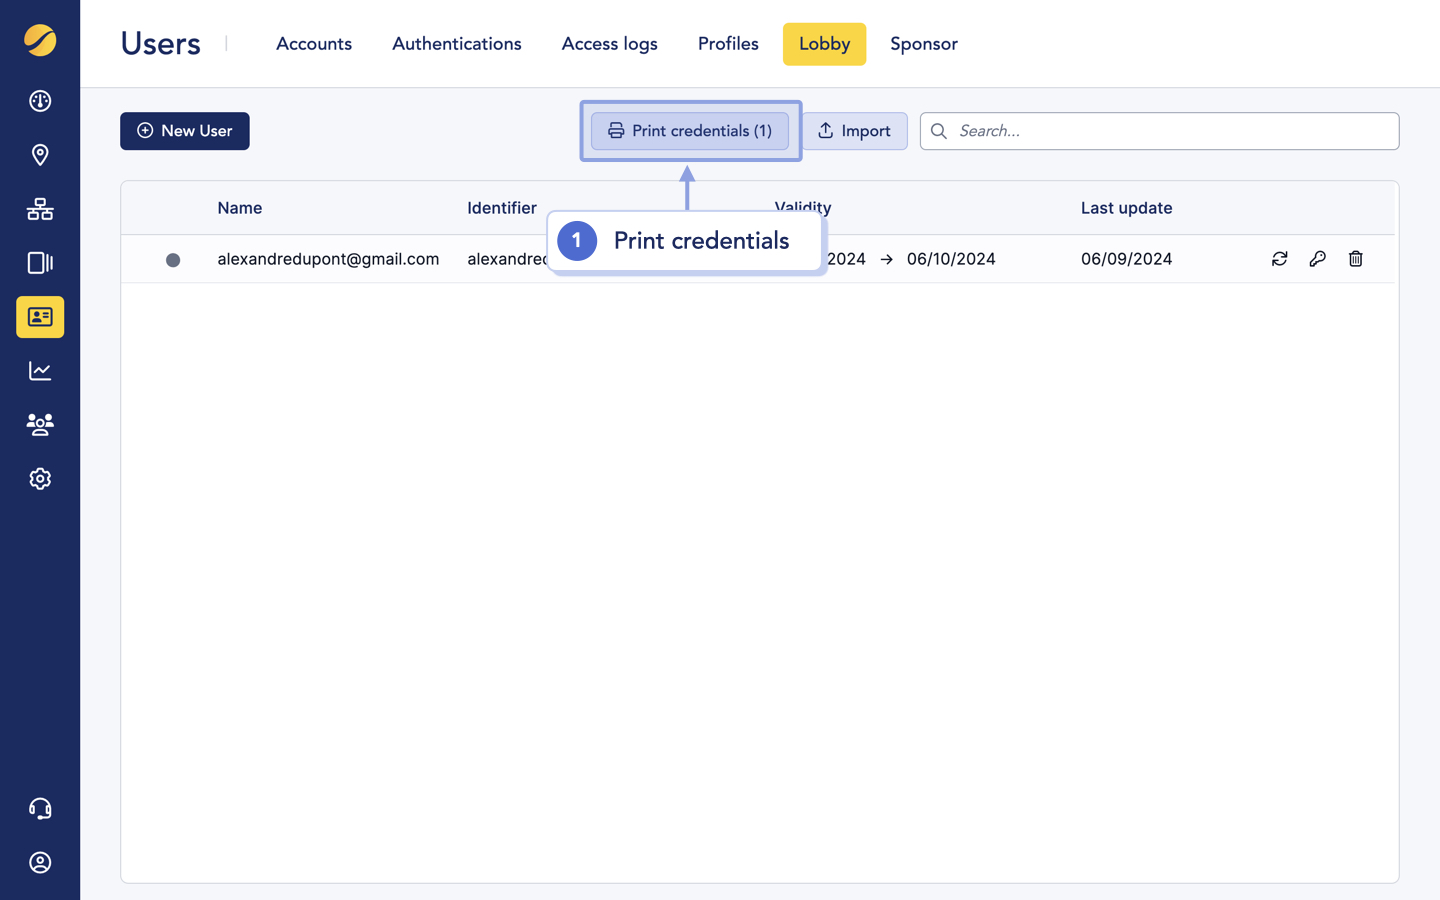1440x900 pixels.
Task: Open the Access logs tab
Action: (609, 44)
